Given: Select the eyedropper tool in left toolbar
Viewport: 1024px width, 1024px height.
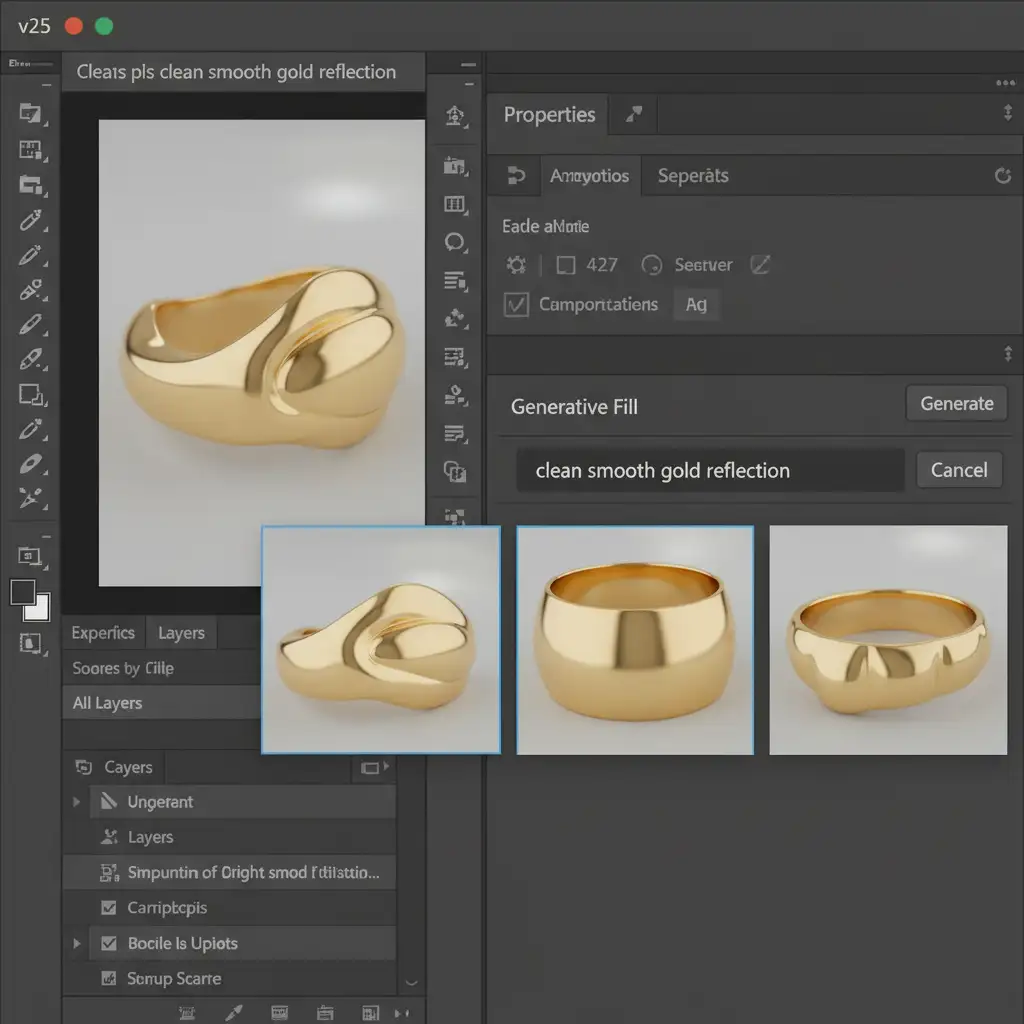Looking at the screenshot, I should click(31, 220).
